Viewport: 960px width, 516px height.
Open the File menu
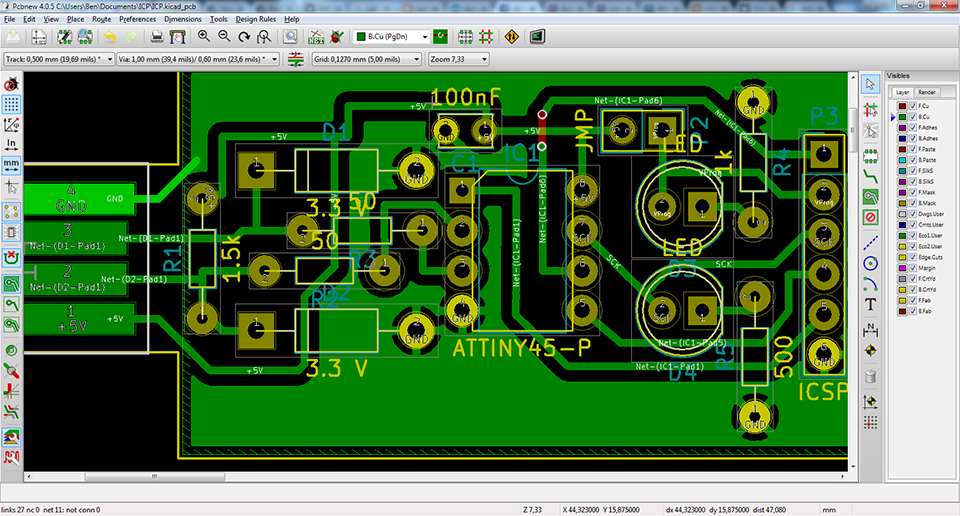(x=10, y=19)
